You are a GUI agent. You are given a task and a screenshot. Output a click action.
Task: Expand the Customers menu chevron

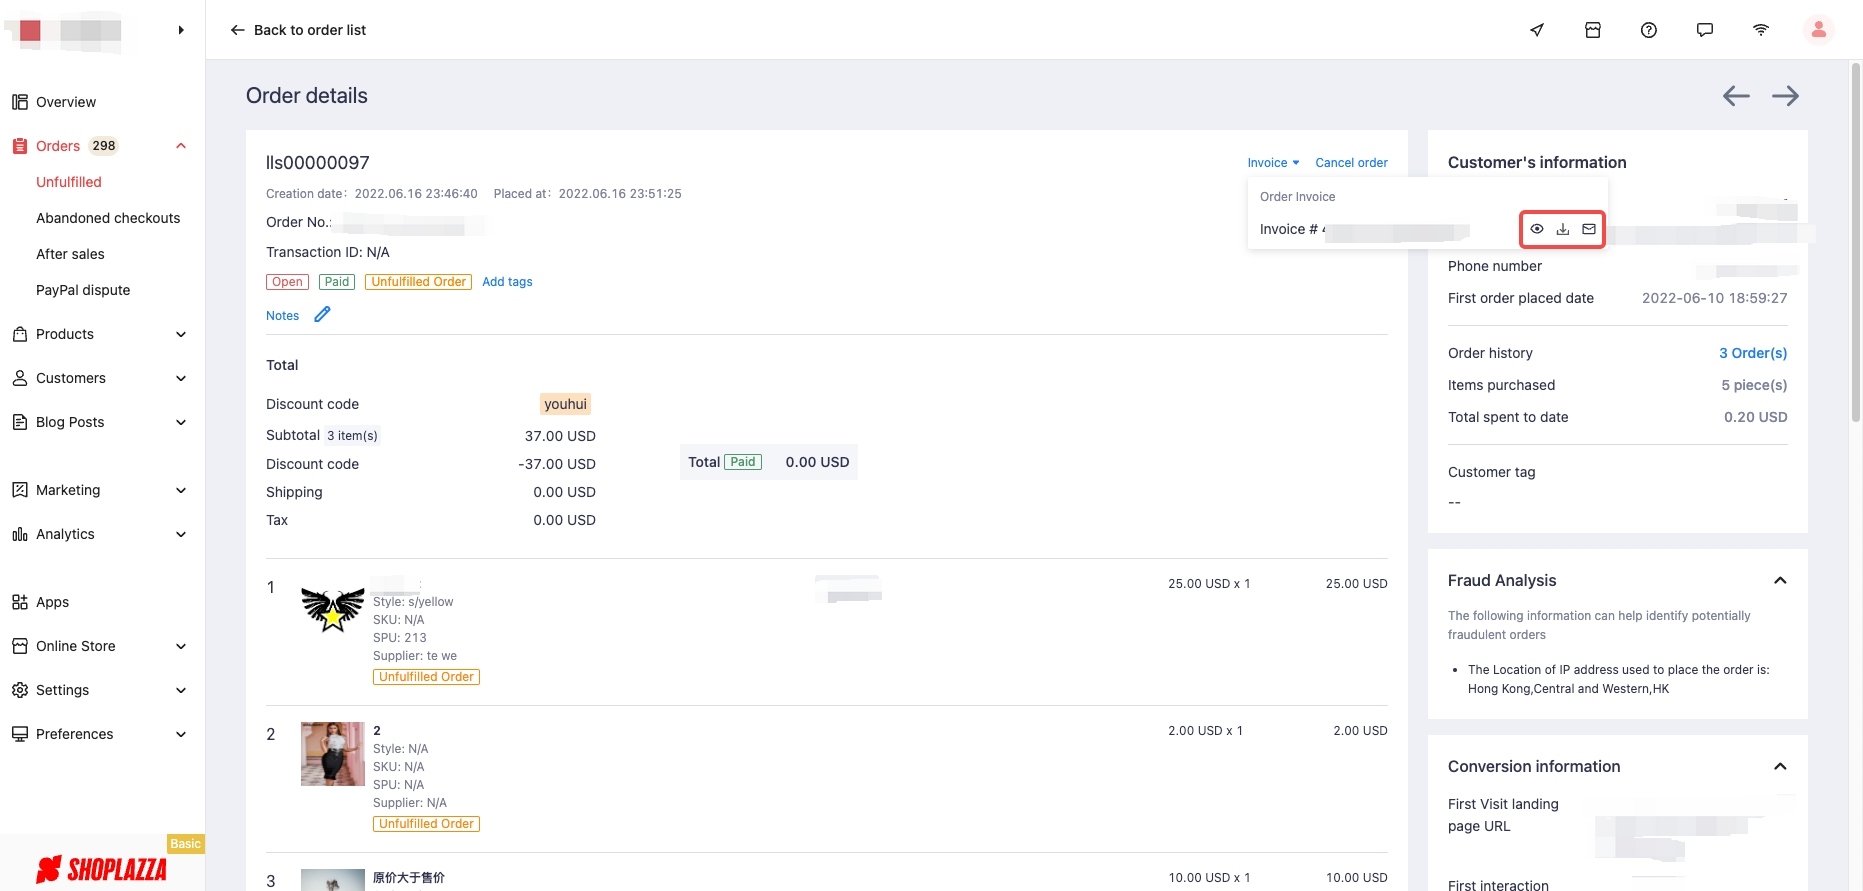181,378
